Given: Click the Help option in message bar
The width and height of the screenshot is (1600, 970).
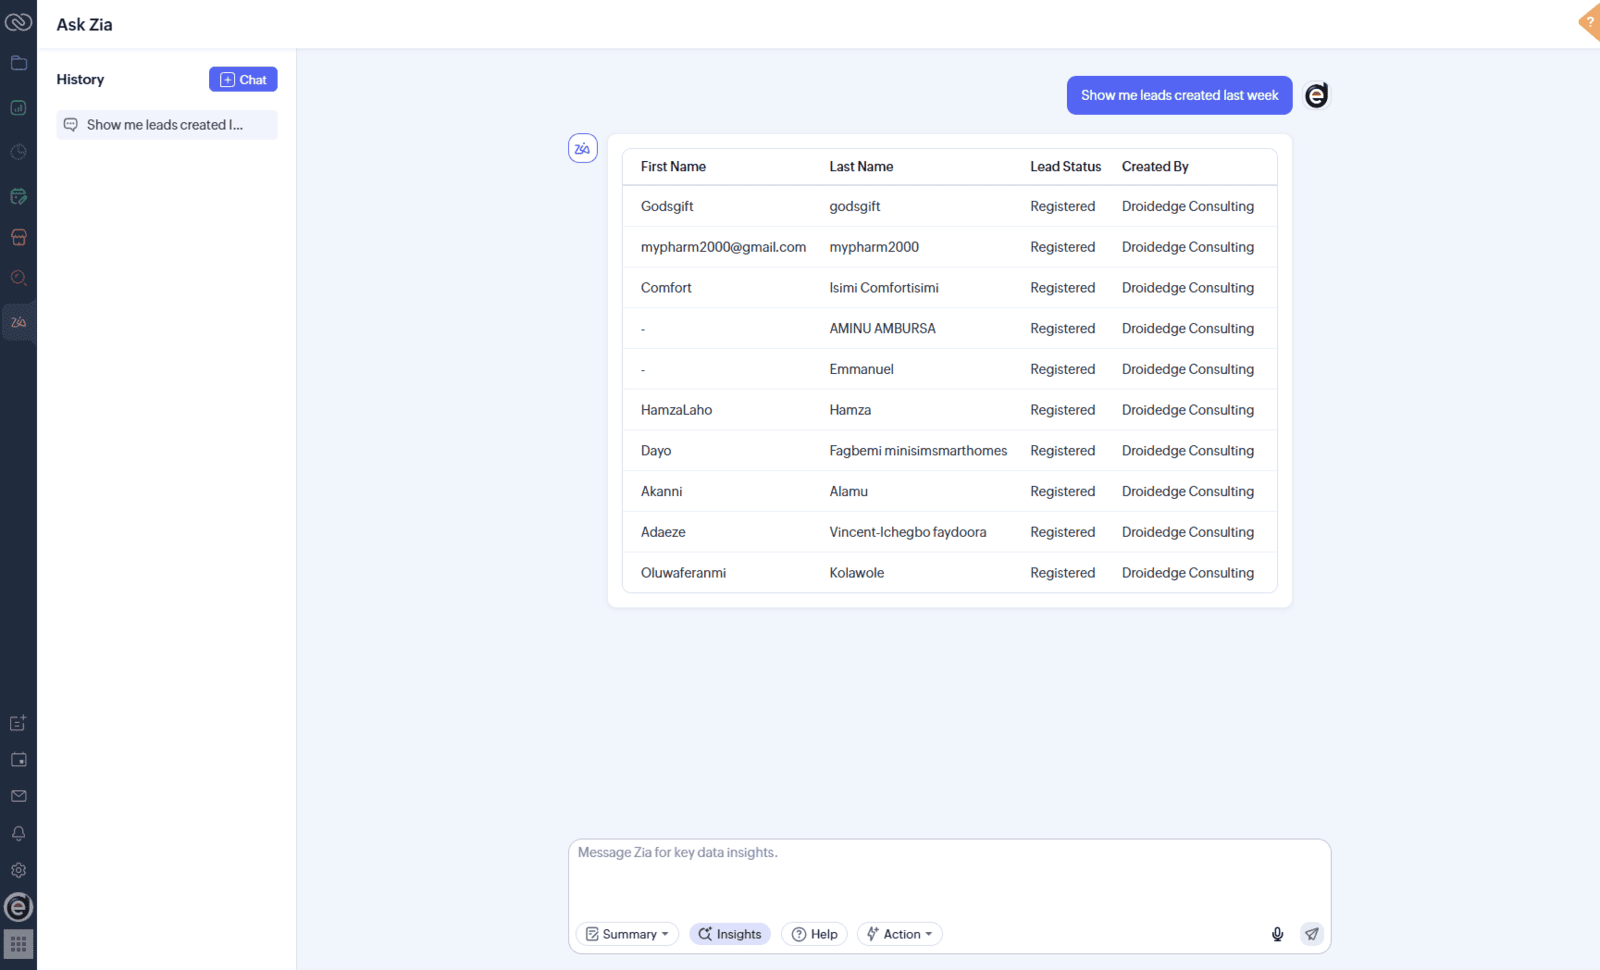Looking at the screenshot, I should click(814, 933).
